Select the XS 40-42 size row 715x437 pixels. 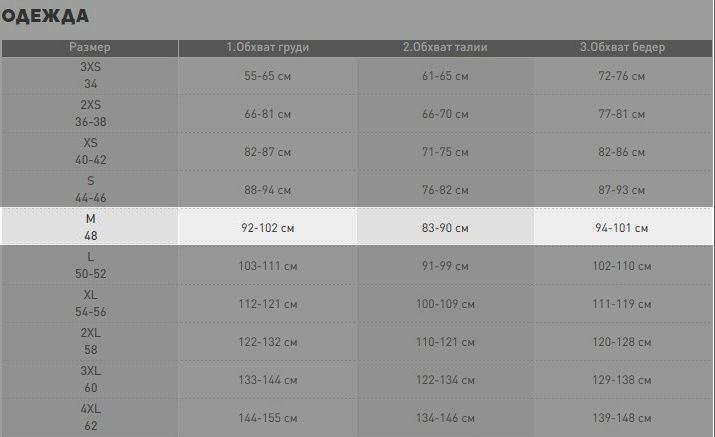coord(357,151)
